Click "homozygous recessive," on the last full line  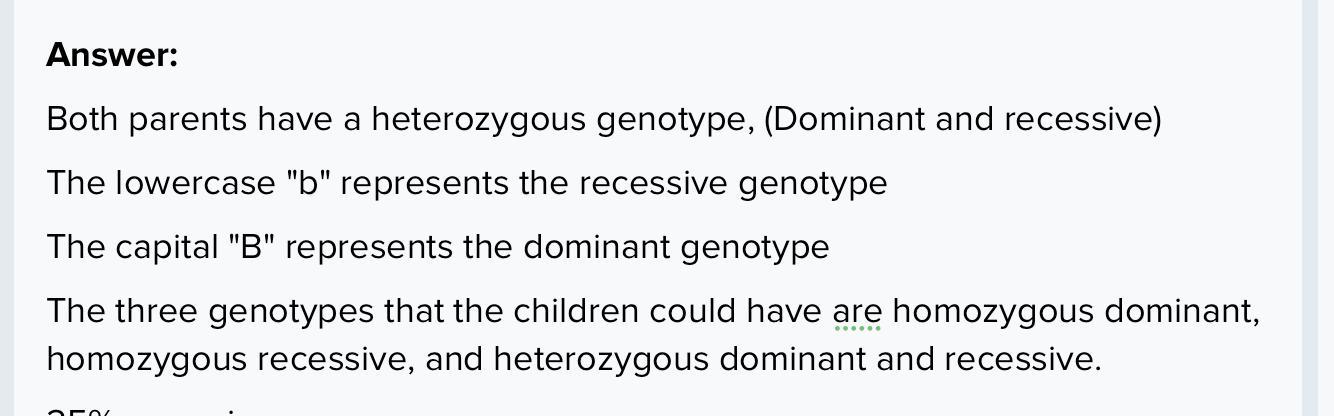tap(230, 359)
